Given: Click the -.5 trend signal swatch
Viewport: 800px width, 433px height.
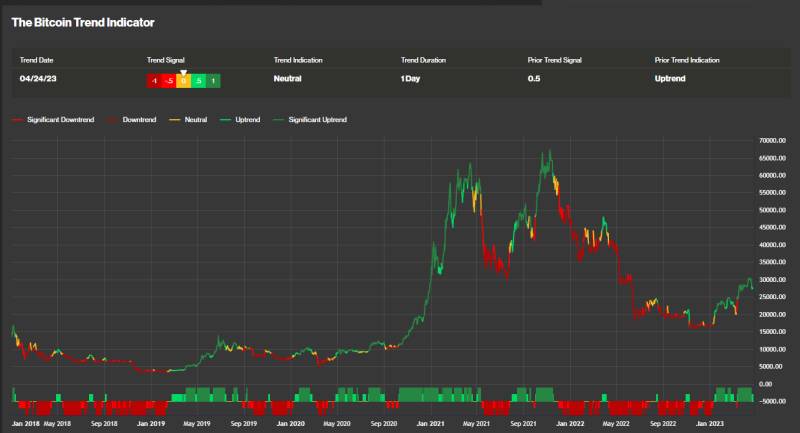Looking at the screenshot, I should (x=168, y=81).
